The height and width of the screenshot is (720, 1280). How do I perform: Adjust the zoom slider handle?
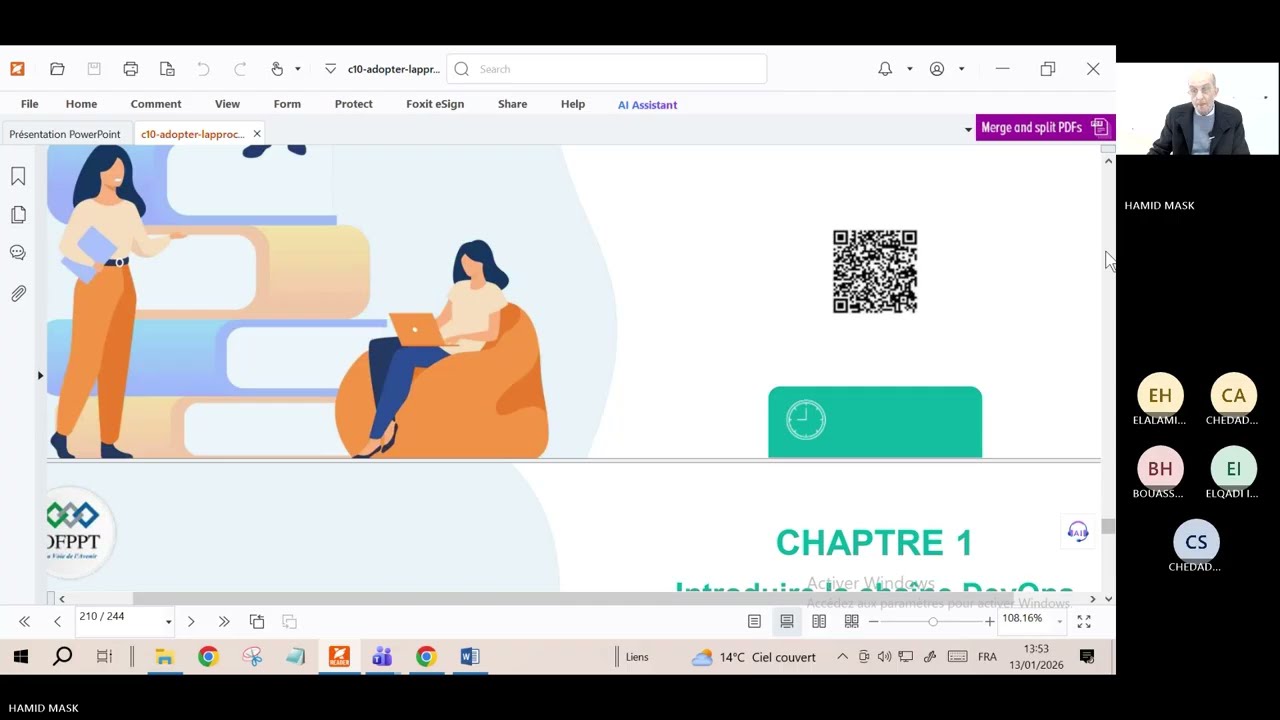coord(933,621)
